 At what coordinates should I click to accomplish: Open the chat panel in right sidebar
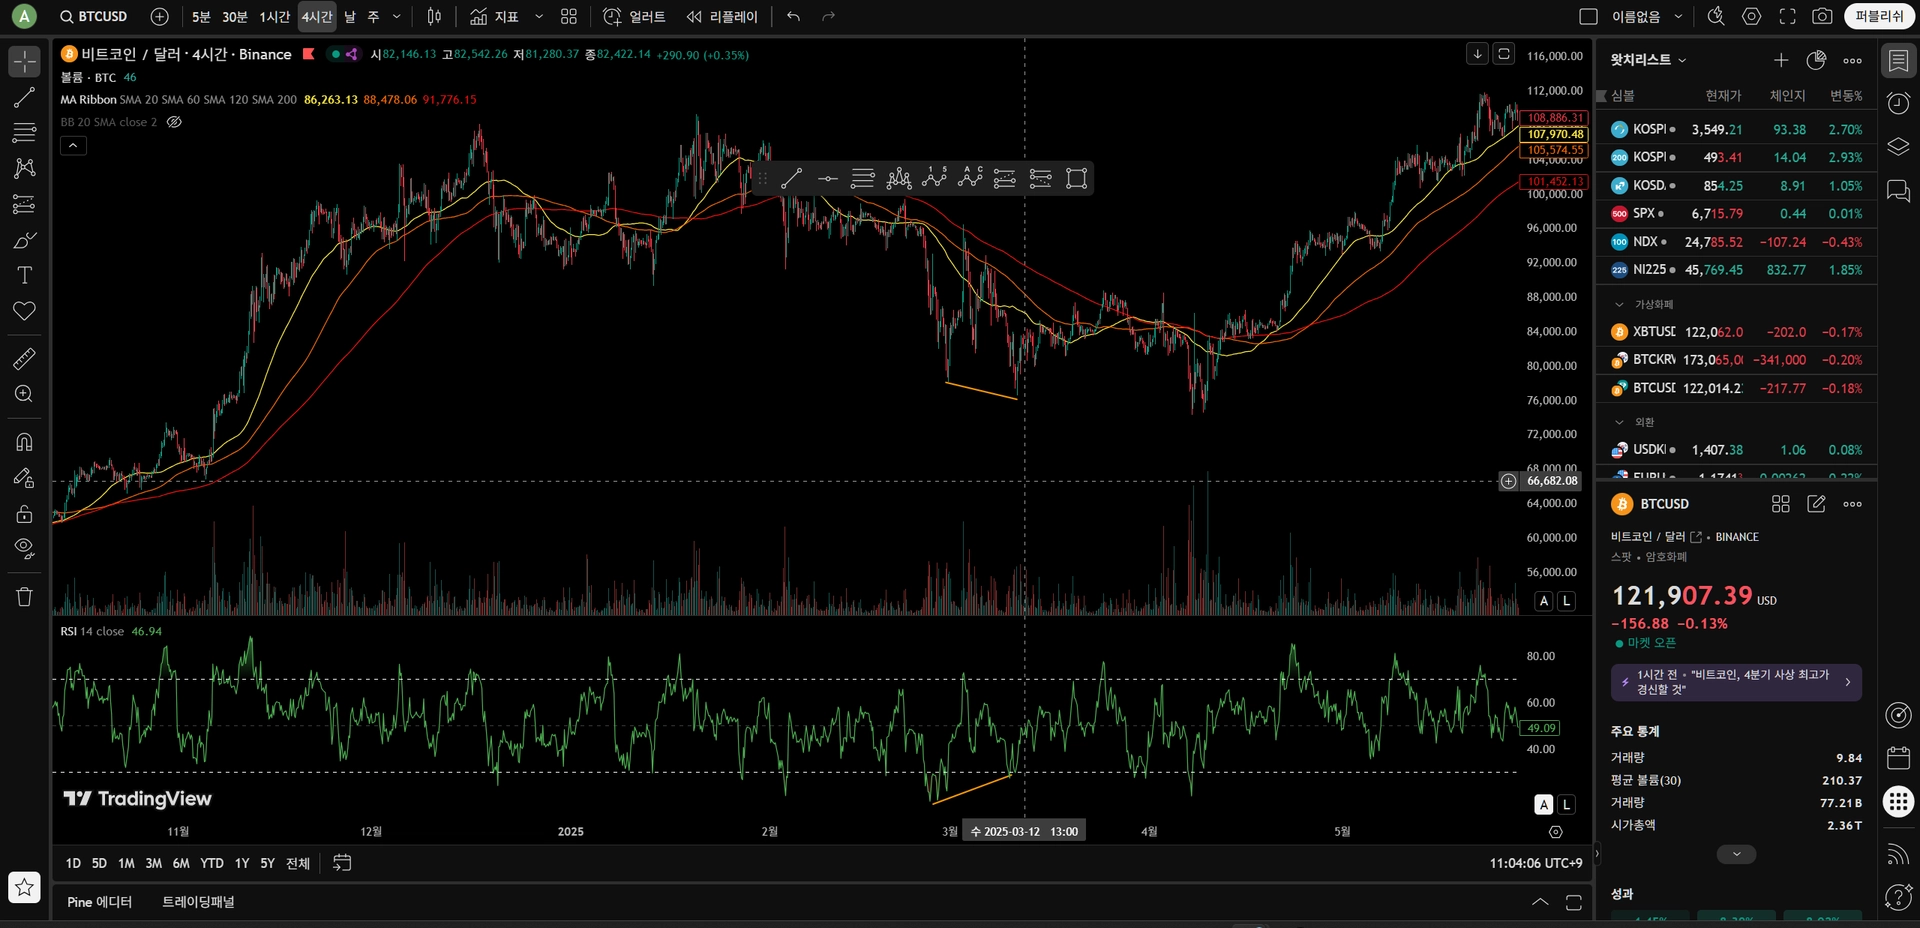coord(1898,191)
